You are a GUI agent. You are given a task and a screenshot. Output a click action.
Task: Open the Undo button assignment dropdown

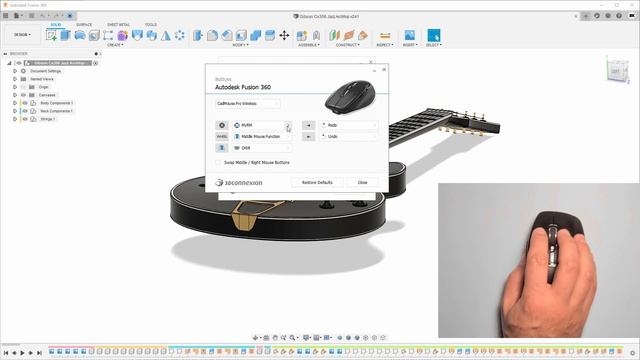pos(348,136)
